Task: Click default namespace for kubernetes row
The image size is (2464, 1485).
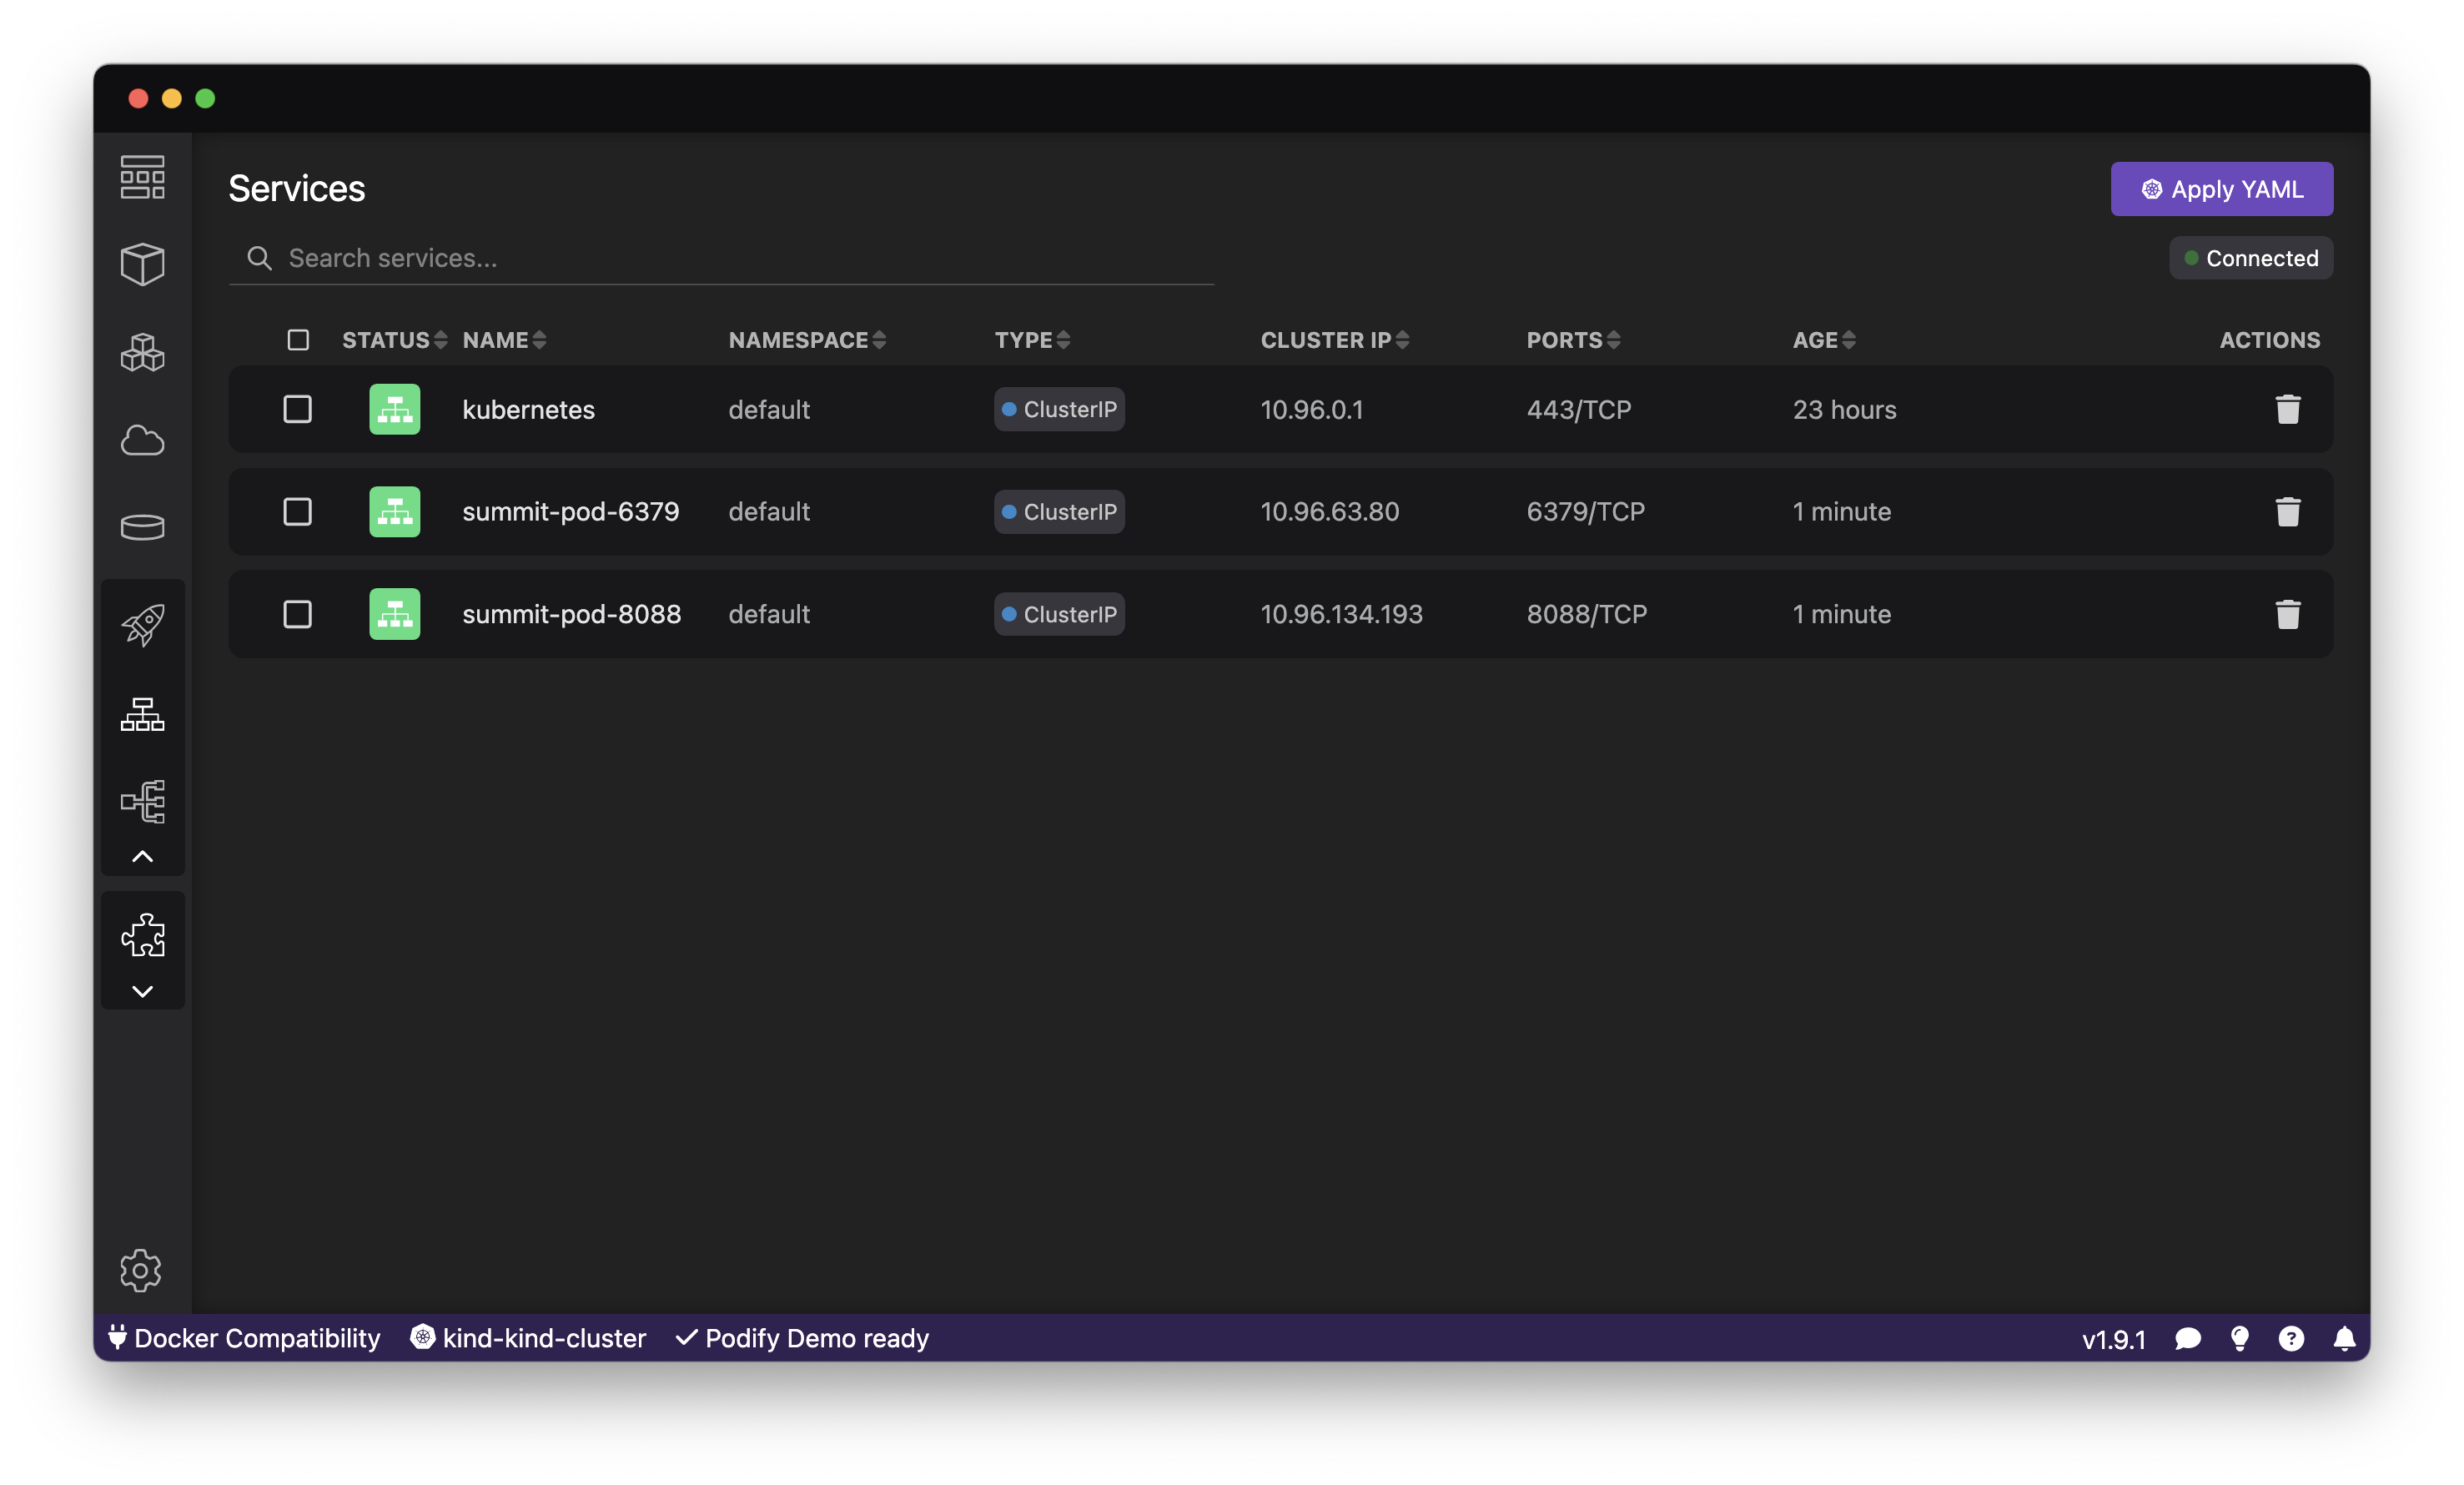Action: (x=768, y=410)
